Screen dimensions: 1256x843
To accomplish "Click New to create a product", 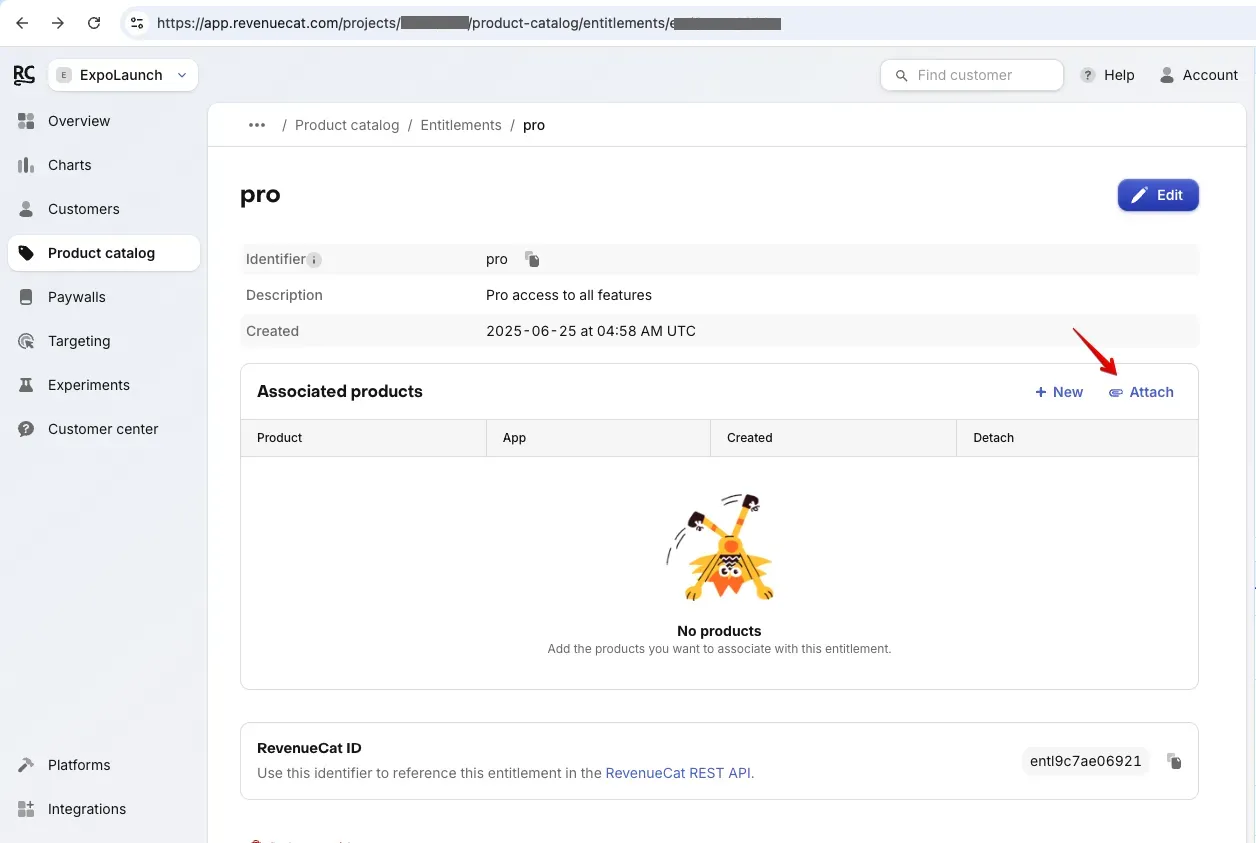I will point(1059,392).
